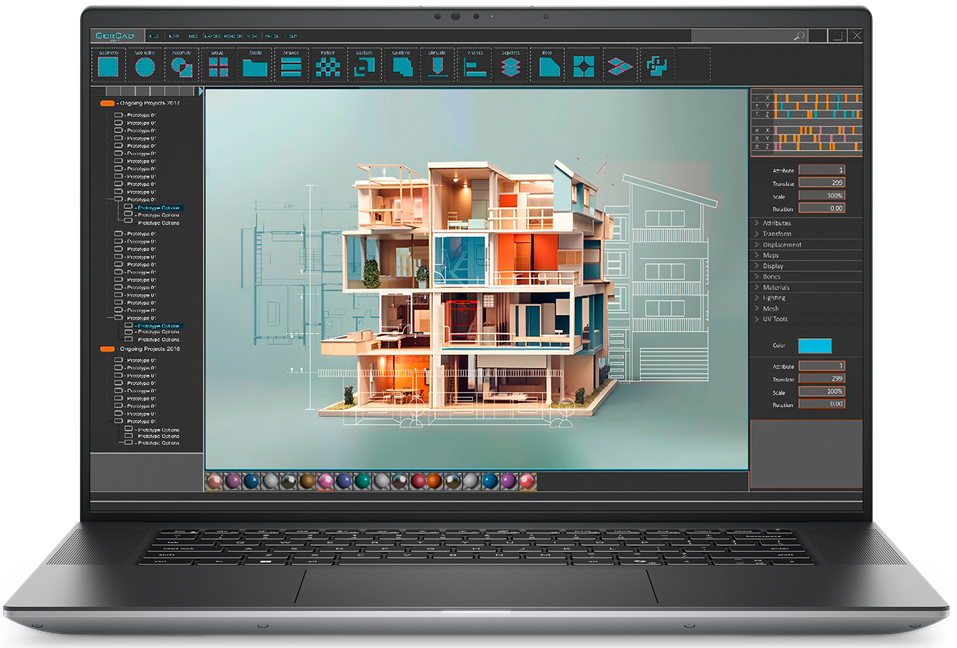Toggle the orange marker on Ongoing Projects 2018
Image resolution: width=957 pixels, height=648 pixels.
click(107, 349)
